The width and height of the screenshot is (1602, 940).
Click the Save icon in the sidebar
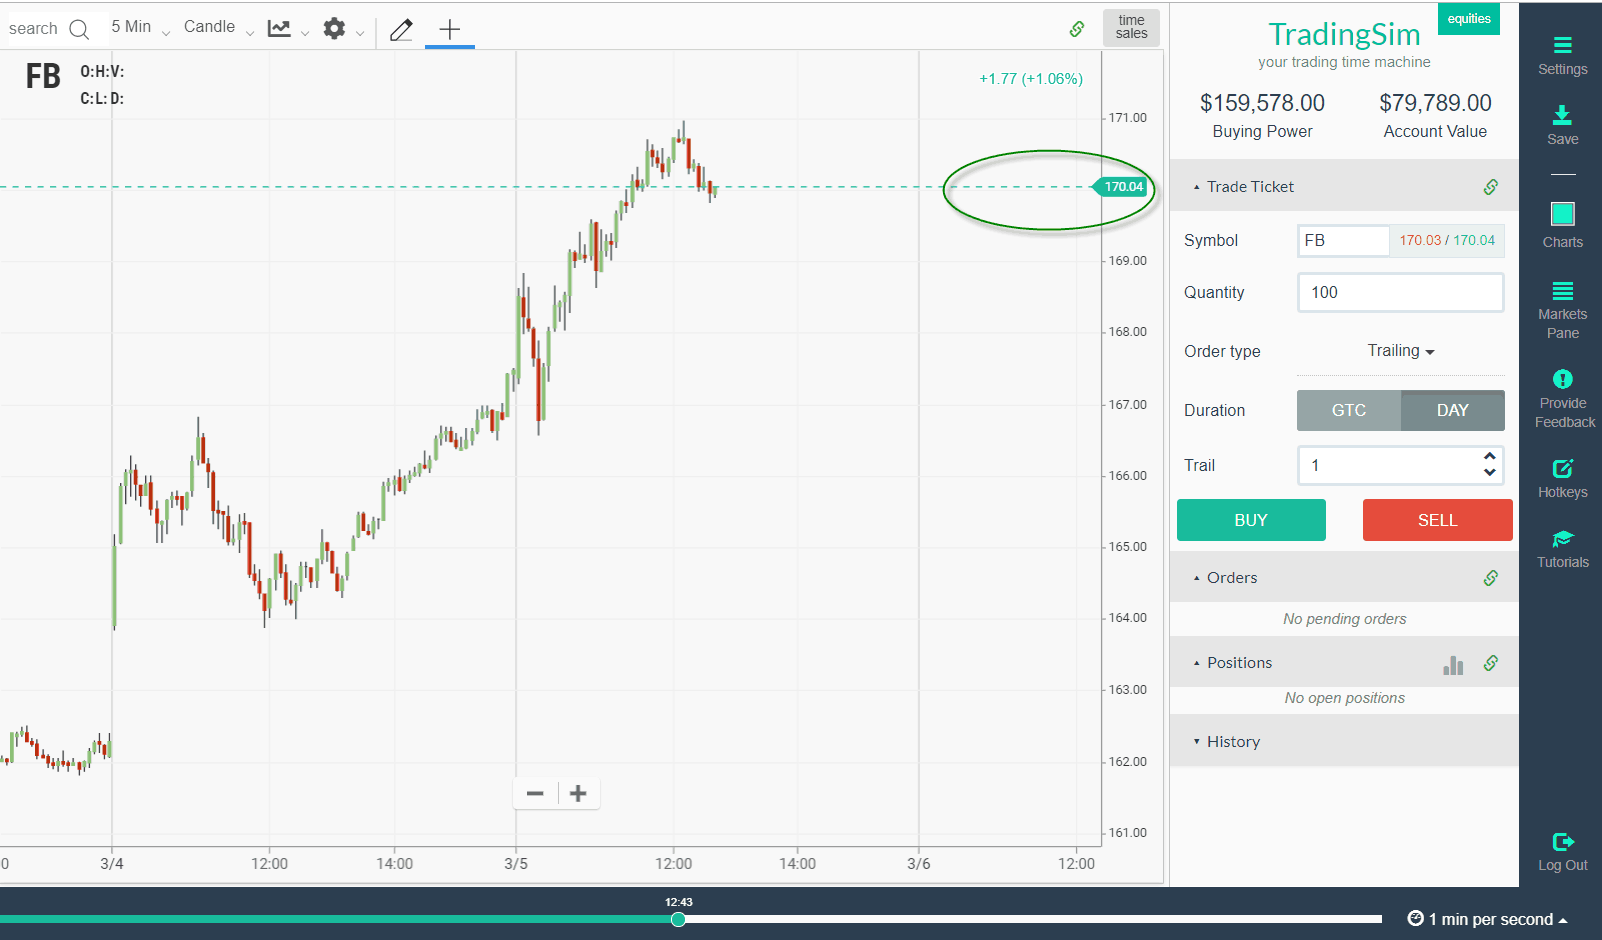click(1561, 124)
